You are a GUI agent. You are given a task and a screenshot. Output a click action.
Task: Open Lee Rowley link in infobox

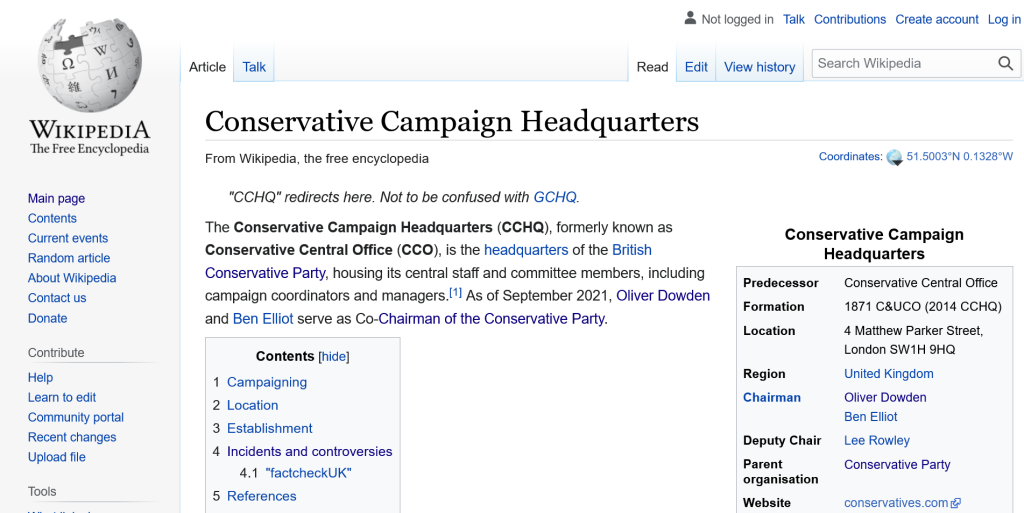tap(876, 441)
